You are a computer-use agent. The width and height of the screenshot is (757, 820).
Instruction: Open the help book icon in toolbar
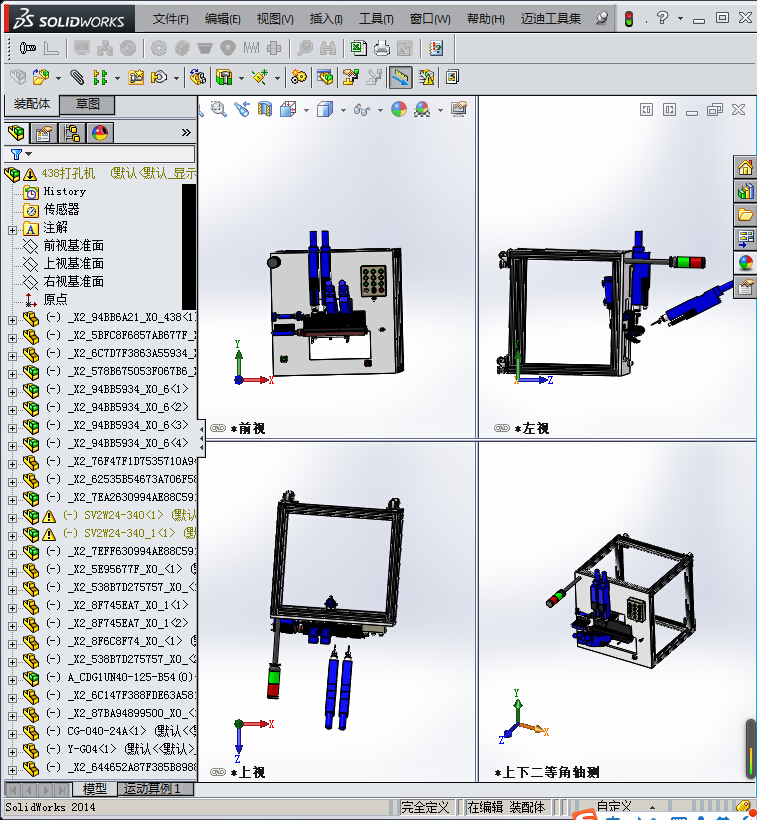435,48
